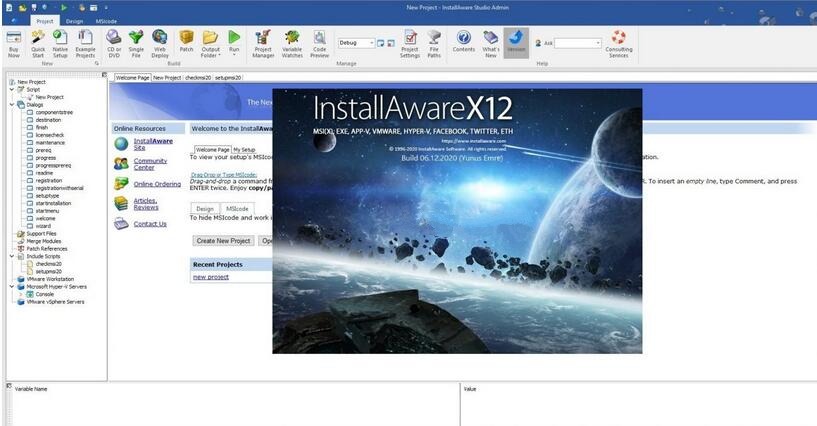Screen dimensions: 817x426
Task: Select the licensecheck dialog in tree
Action: pyautogui.click(x=49, y=135)
